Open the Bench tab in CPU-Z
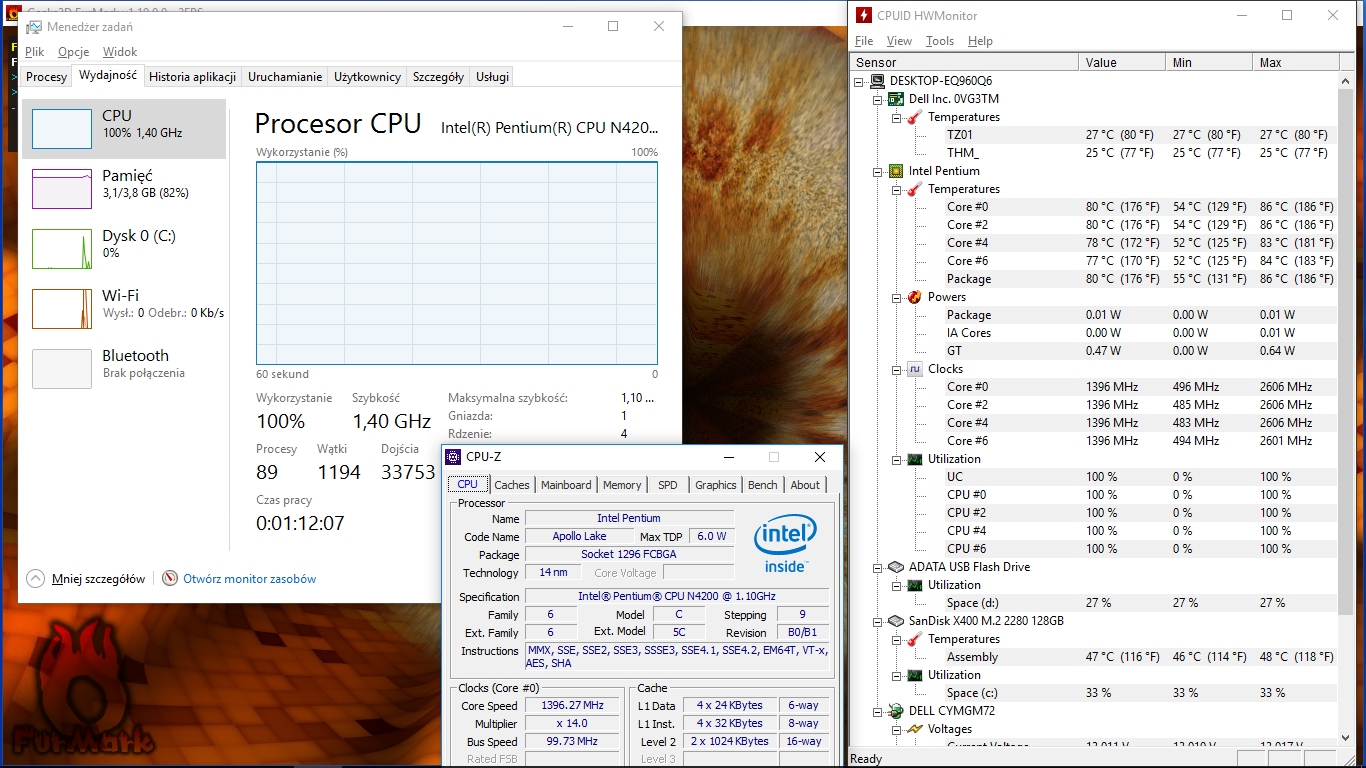1366x768 pixels. (x=763, y=485)
